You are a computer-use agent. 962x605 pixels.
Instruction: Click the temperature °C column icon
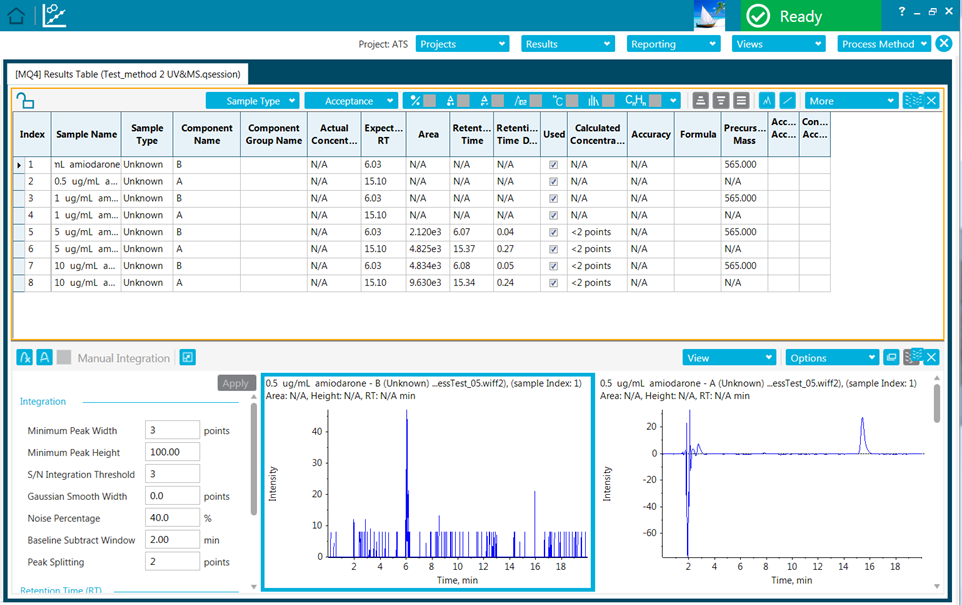(x=556, y=100)
